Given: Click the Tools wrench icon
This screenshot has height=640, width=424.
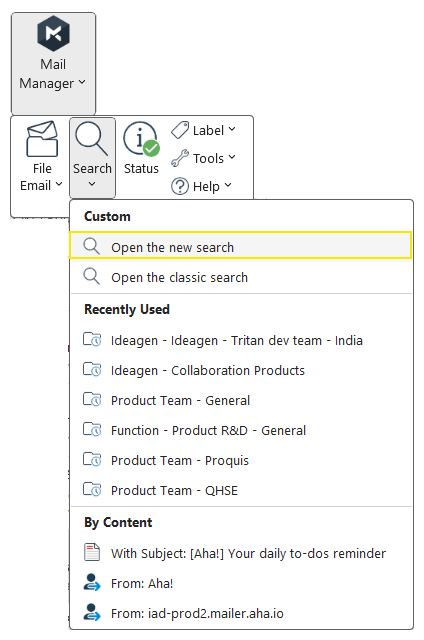Looking at the screenshot, I should click(x=180, y=158).
